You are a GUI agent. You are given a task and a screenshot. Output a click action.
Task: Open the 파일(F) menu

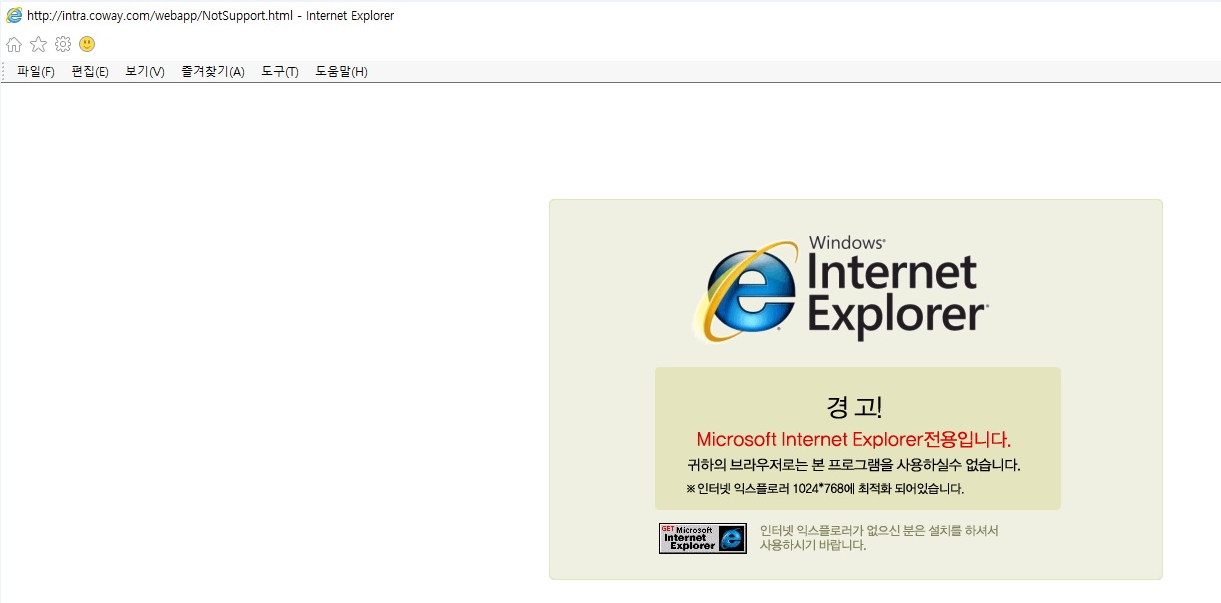pyautogui.click(x=36, y=72)
